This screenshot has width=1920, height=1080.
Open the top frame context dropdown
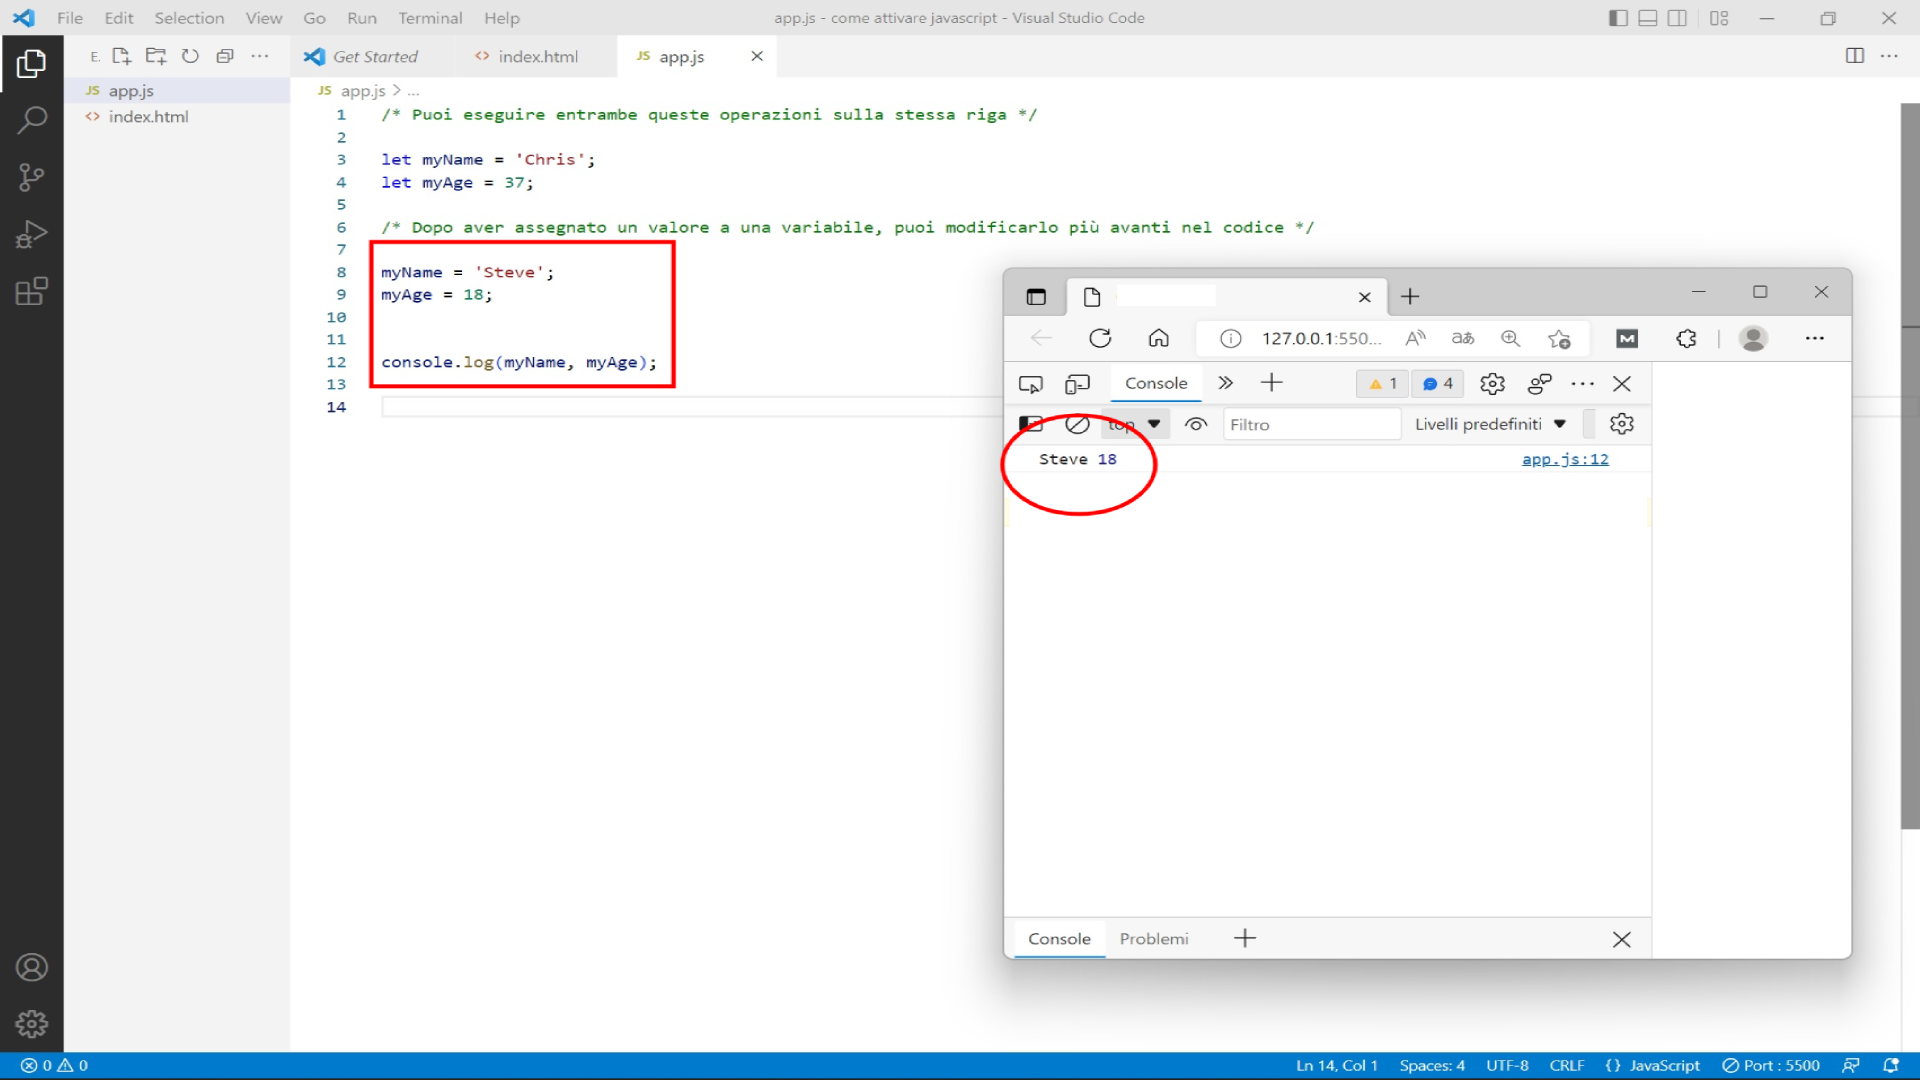(1133, 424)
